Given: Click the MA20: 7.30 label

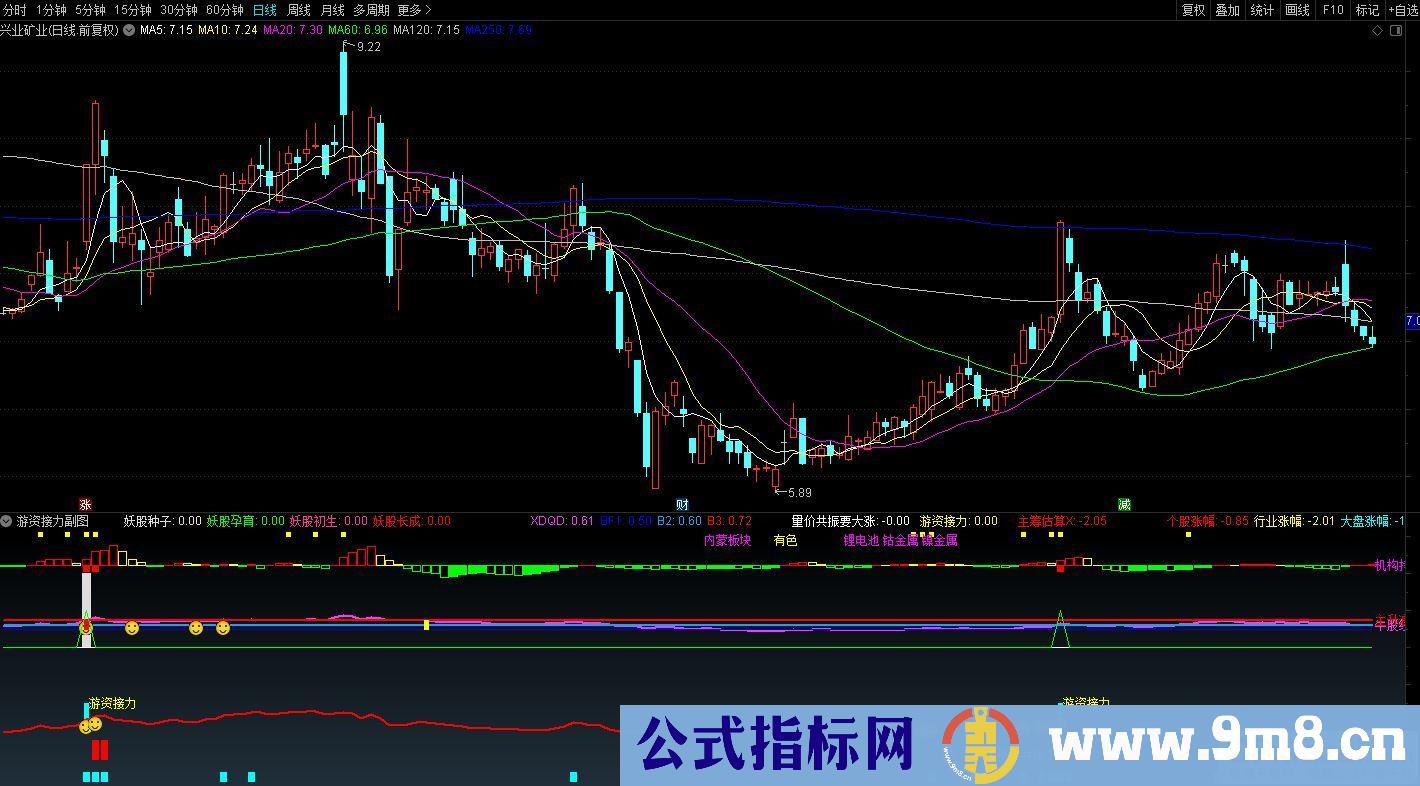Looking at the screenshot, I should (293, 30).
